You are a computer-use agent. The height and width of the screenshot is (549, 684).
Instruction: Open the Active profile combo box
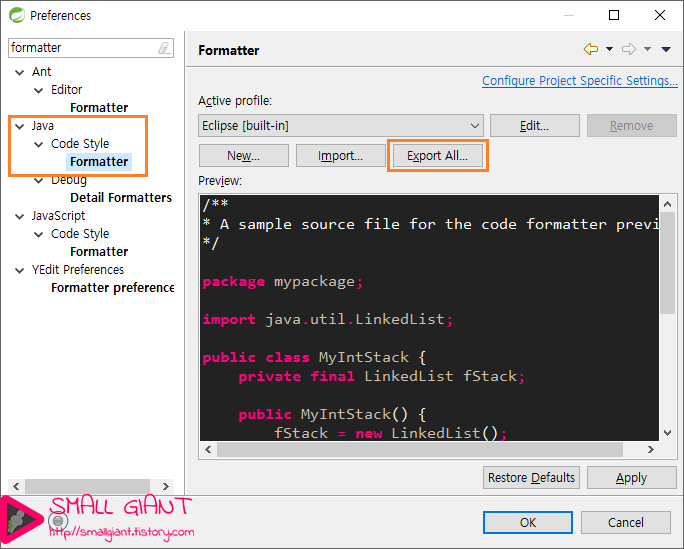341,126
